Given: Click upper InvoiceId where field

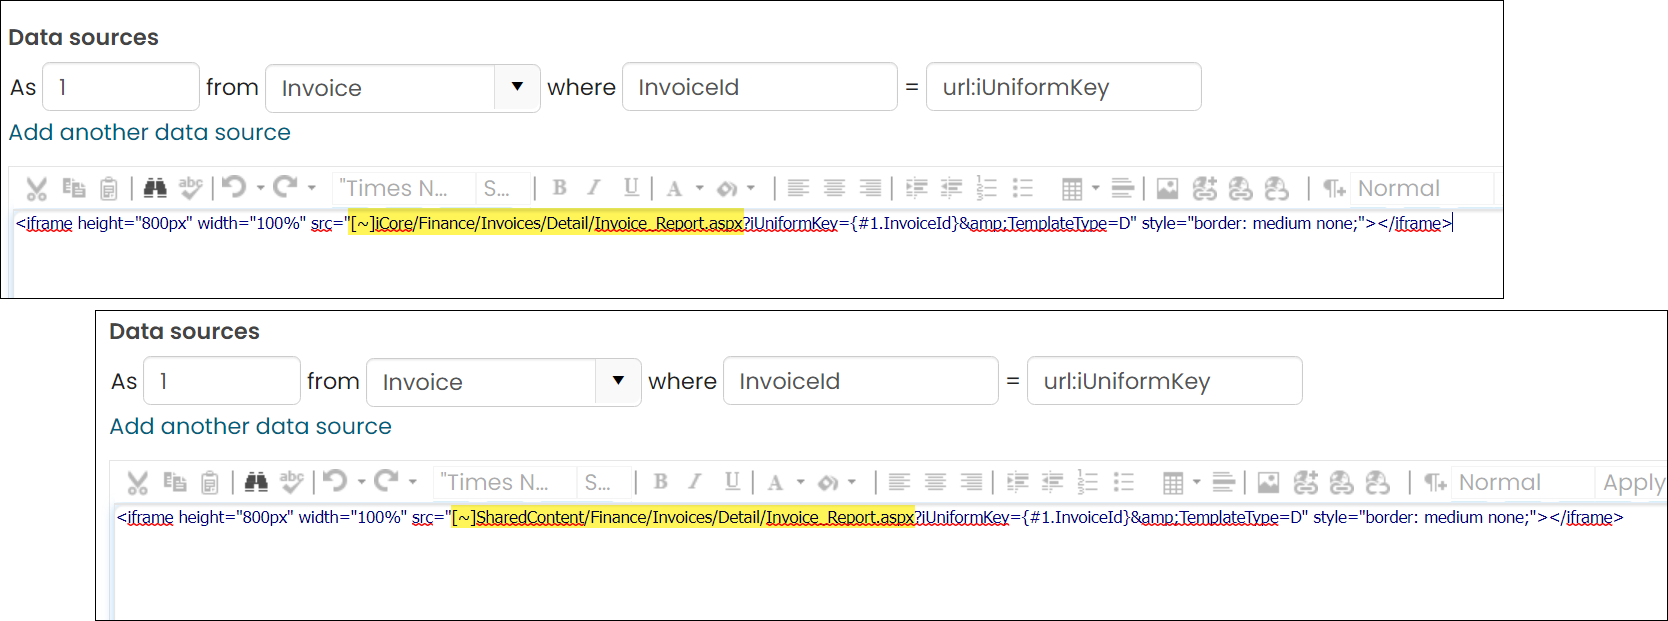Looking at the screenshot, I should pyautogui.click(x=760, y=87).
